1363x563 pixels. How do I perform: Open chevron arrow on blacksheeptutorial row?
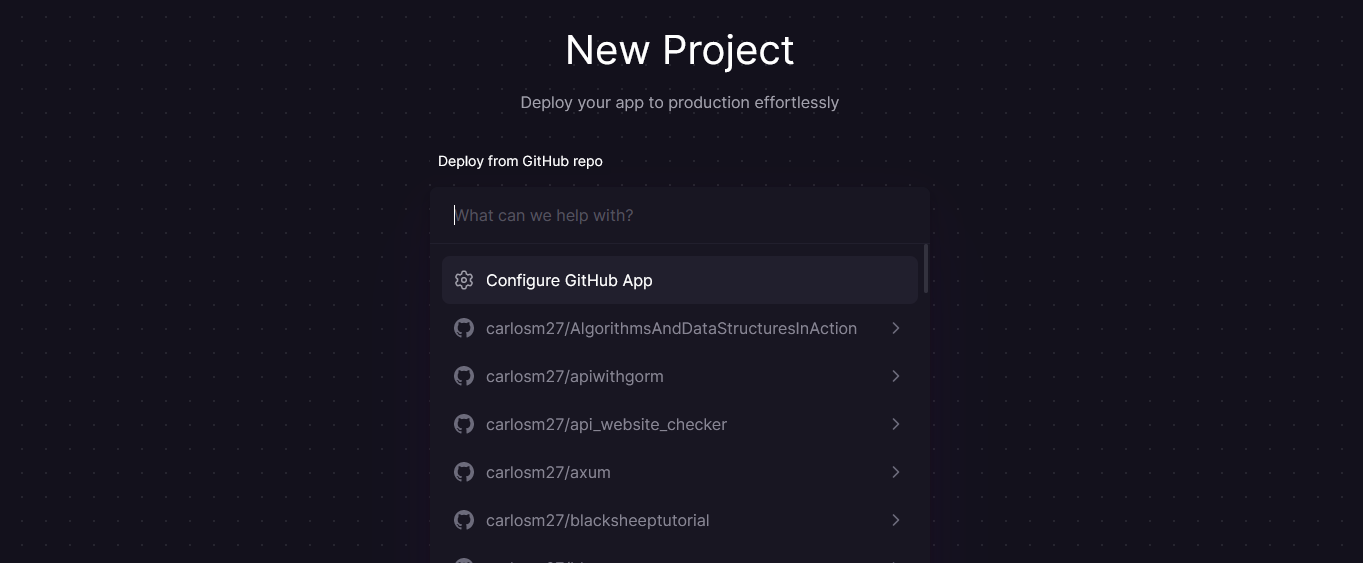896,520
